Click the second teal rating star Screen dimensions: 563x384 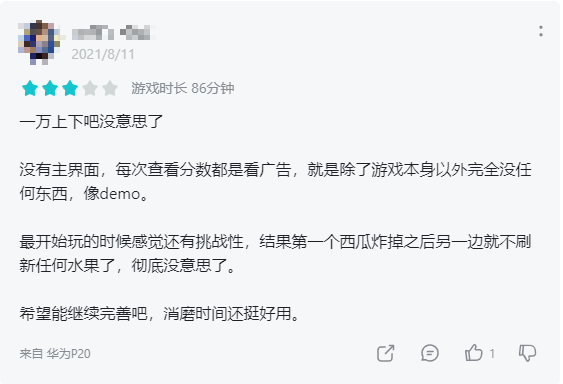50,88
